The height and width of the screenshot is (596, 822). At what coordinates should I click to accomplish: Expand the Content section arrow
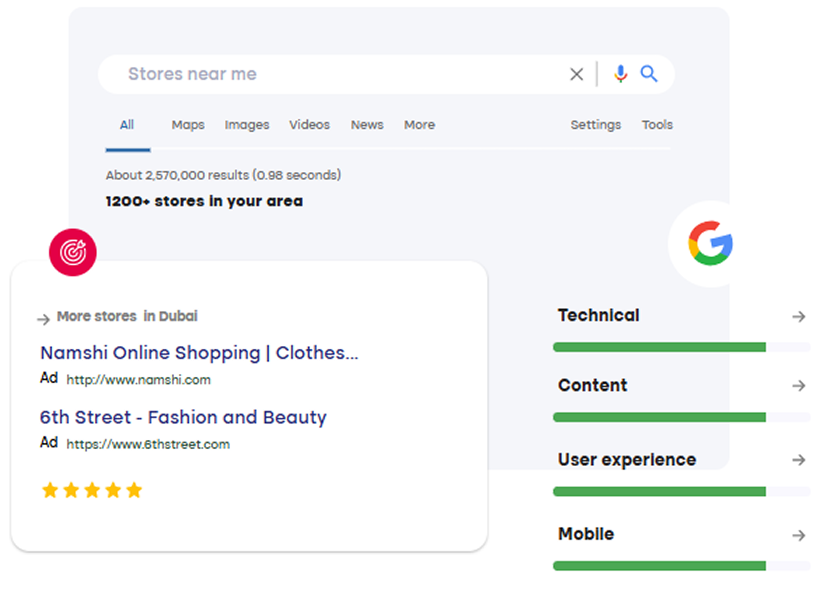pos(798,386)
